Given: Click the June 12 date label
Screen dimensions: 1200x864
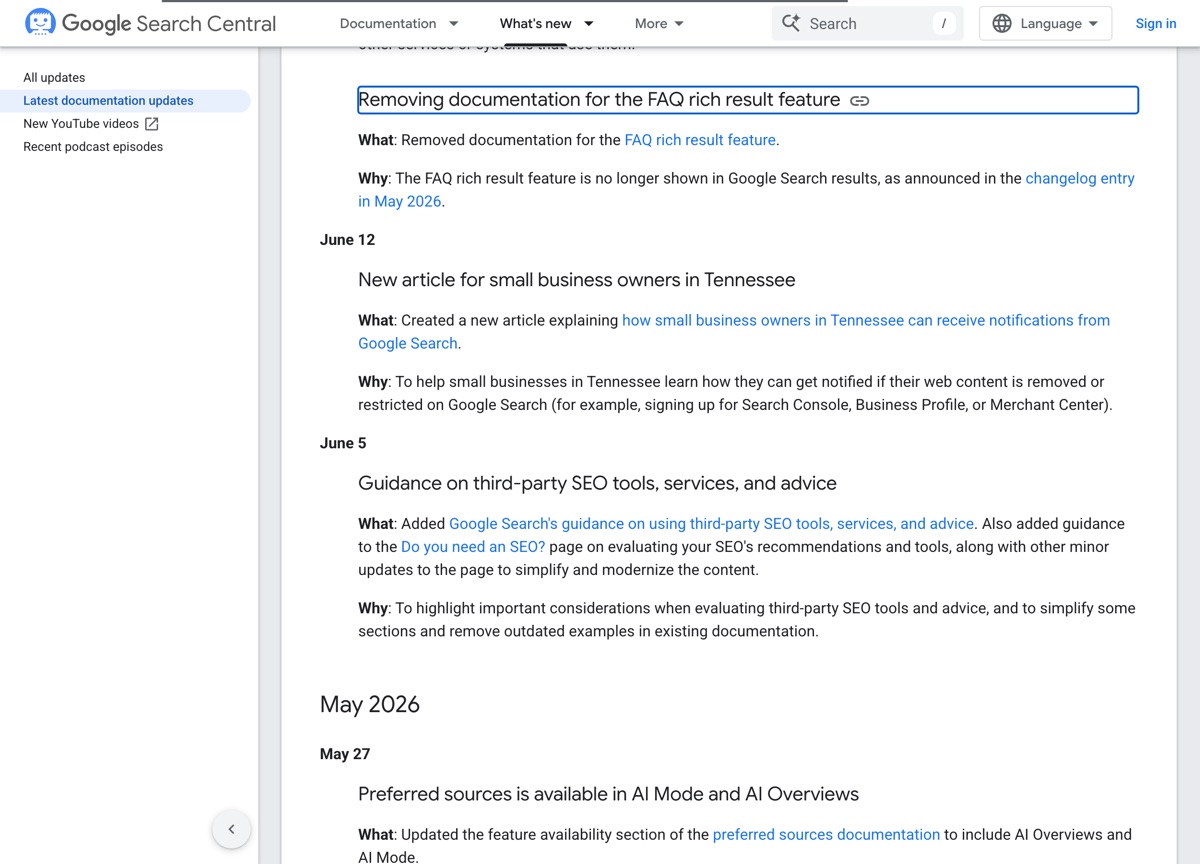Looking at the screenshot, I should click(x=347, y=240).
